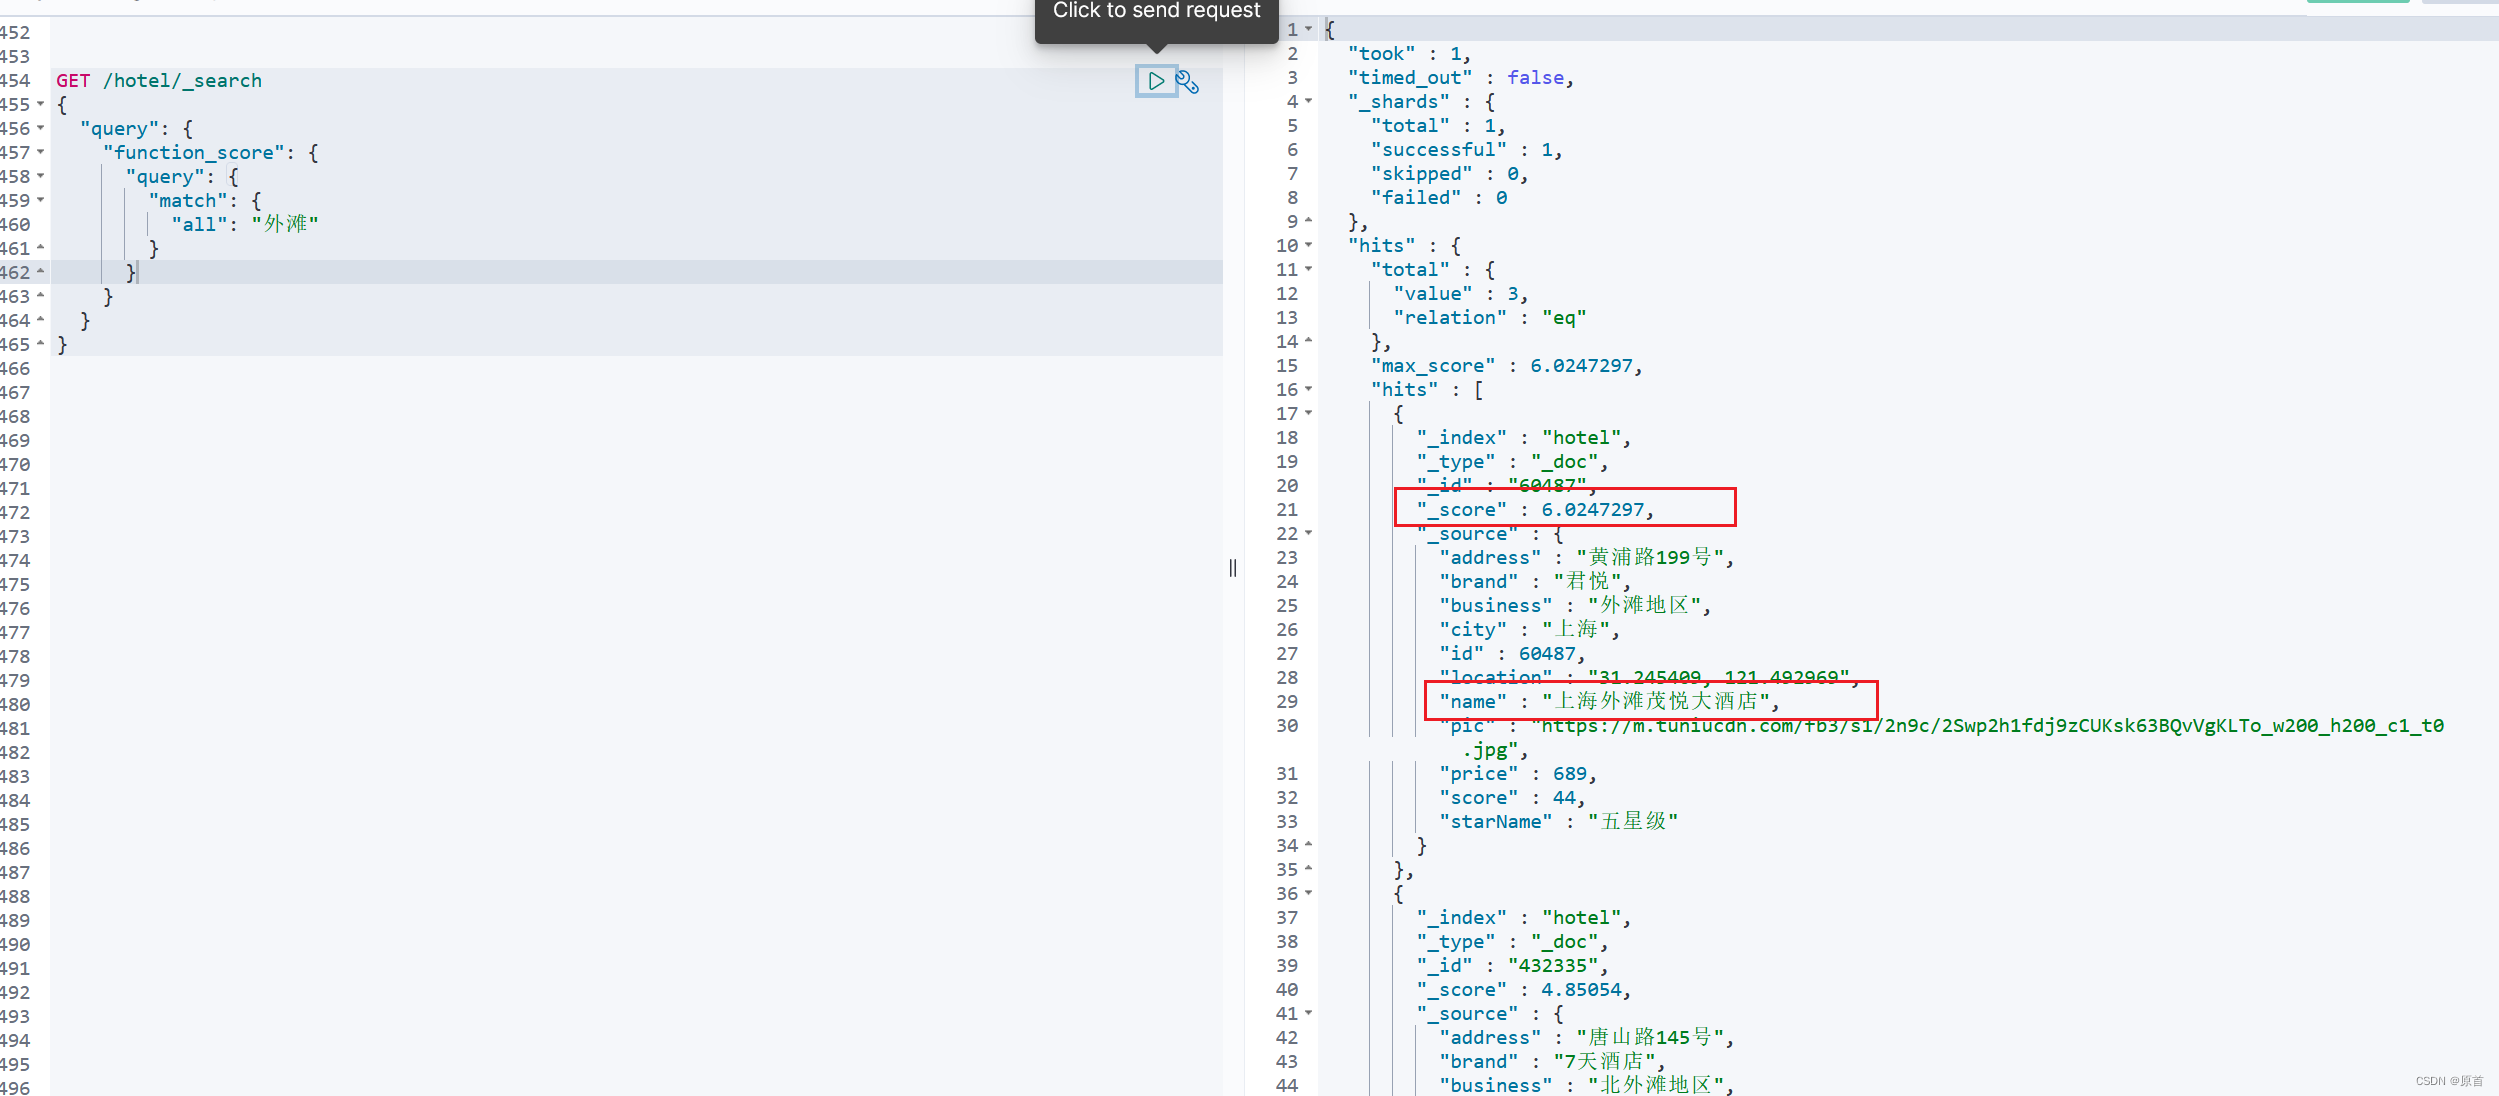Viewport: 2499px width, 1096px height.
Task: Click the "id" : 60487 line
Action: point(1513,654)
